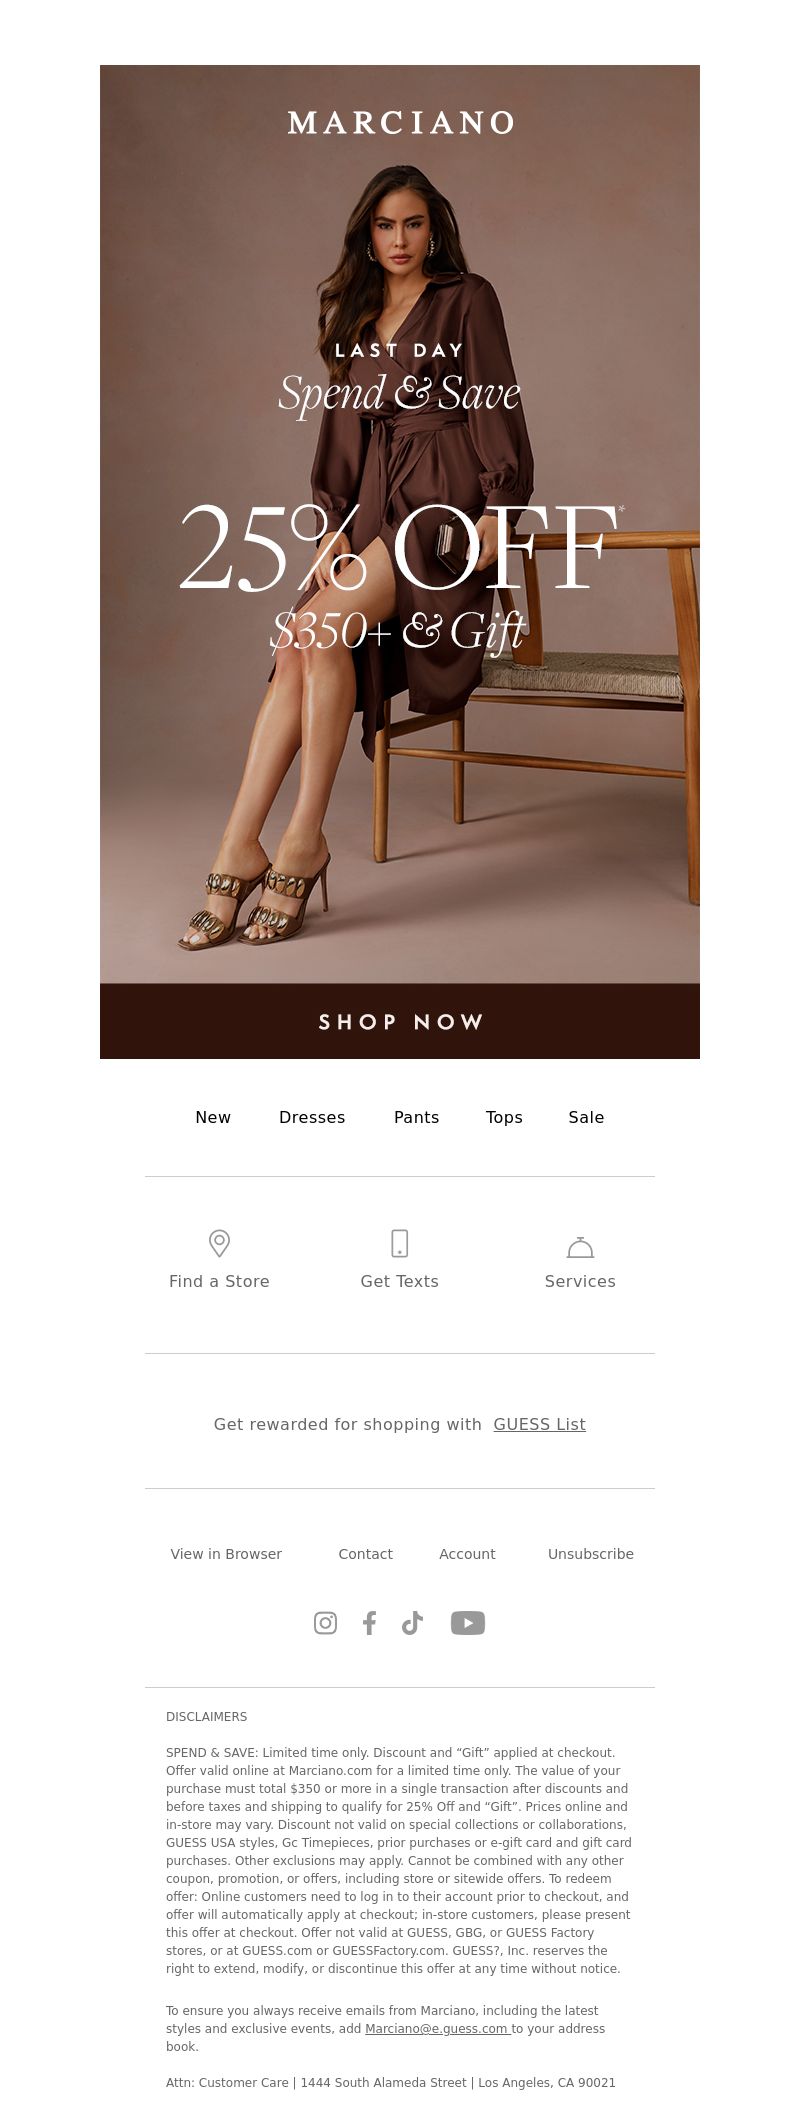Click the Services bell icon
The height and width of the screenshot is (2112, 800).
(x=580, y=1246)
